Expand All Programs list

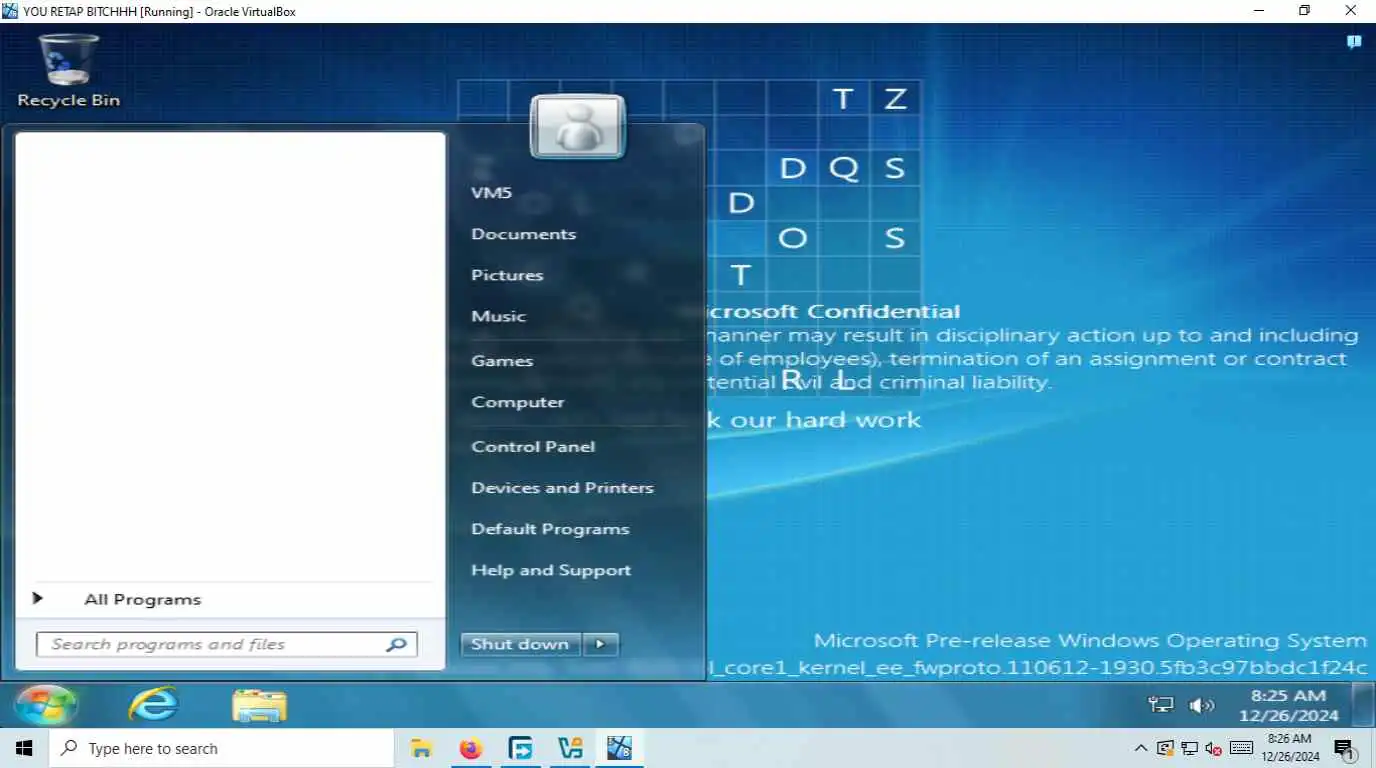click(x=142, y=600)
